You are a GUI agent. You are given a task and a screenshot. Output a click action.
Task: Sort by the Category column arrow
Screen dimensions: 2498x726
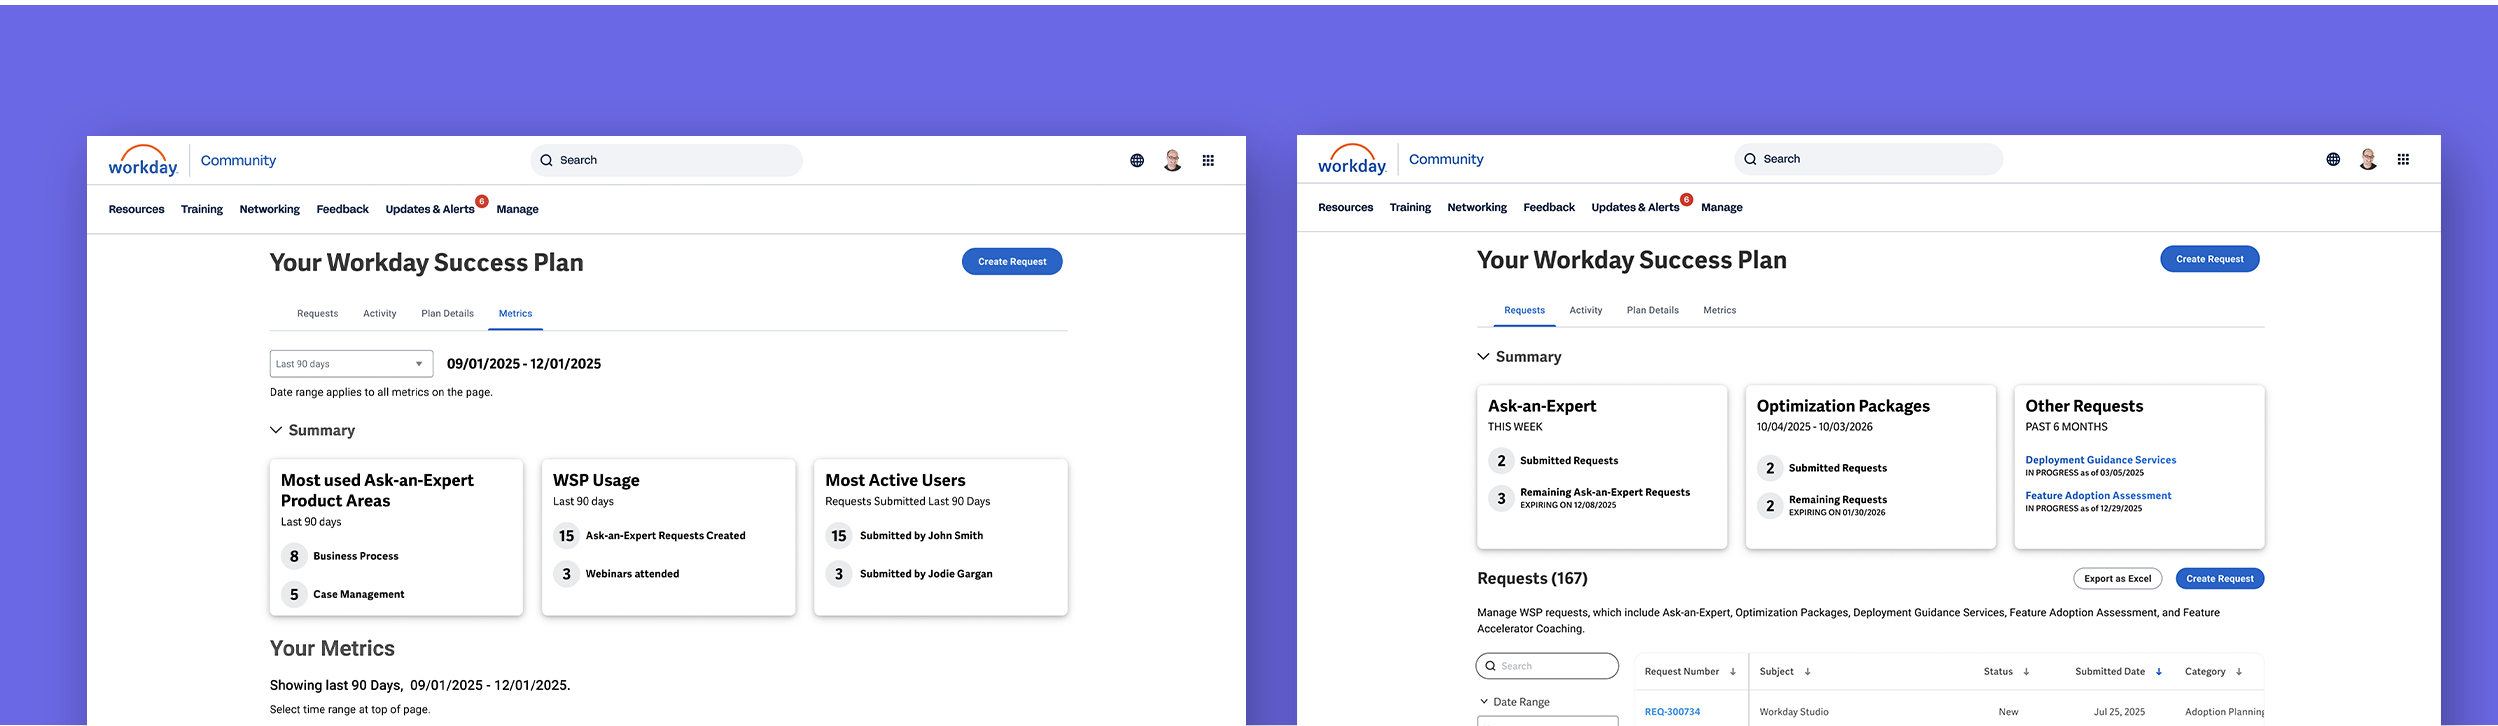(2239, 672)
